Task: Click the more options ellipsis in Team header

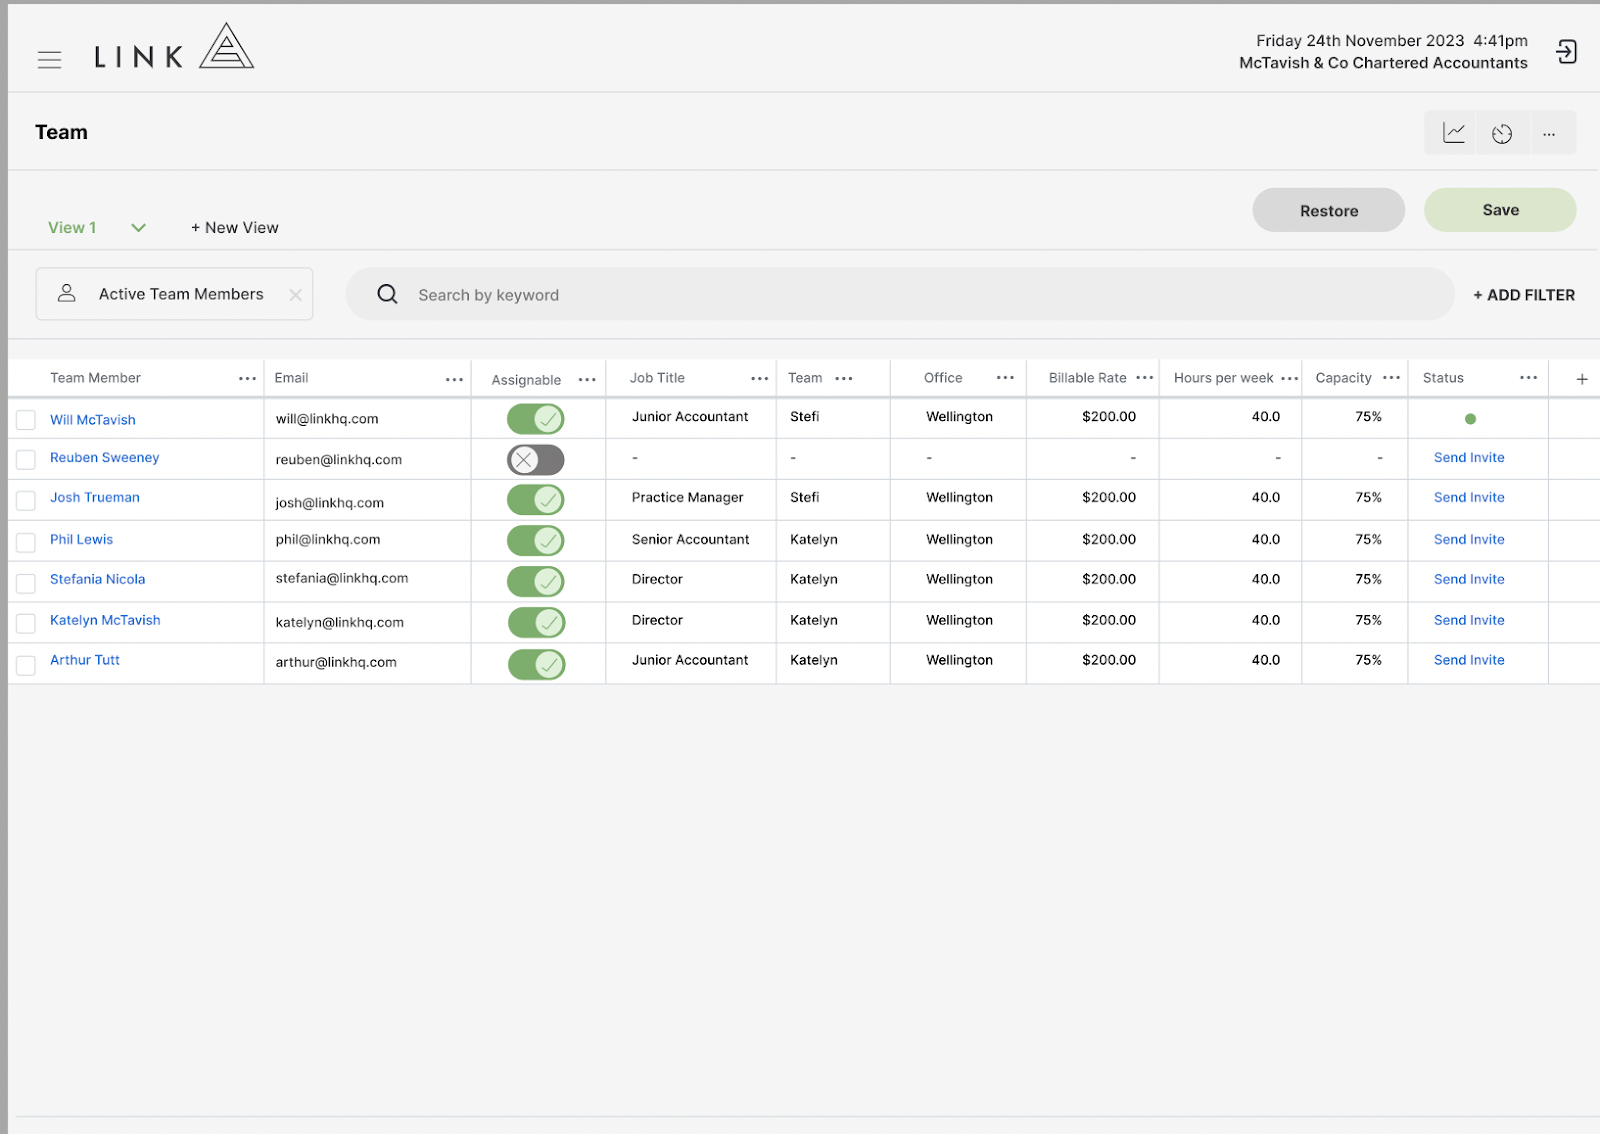Action: click(1550, 132)
